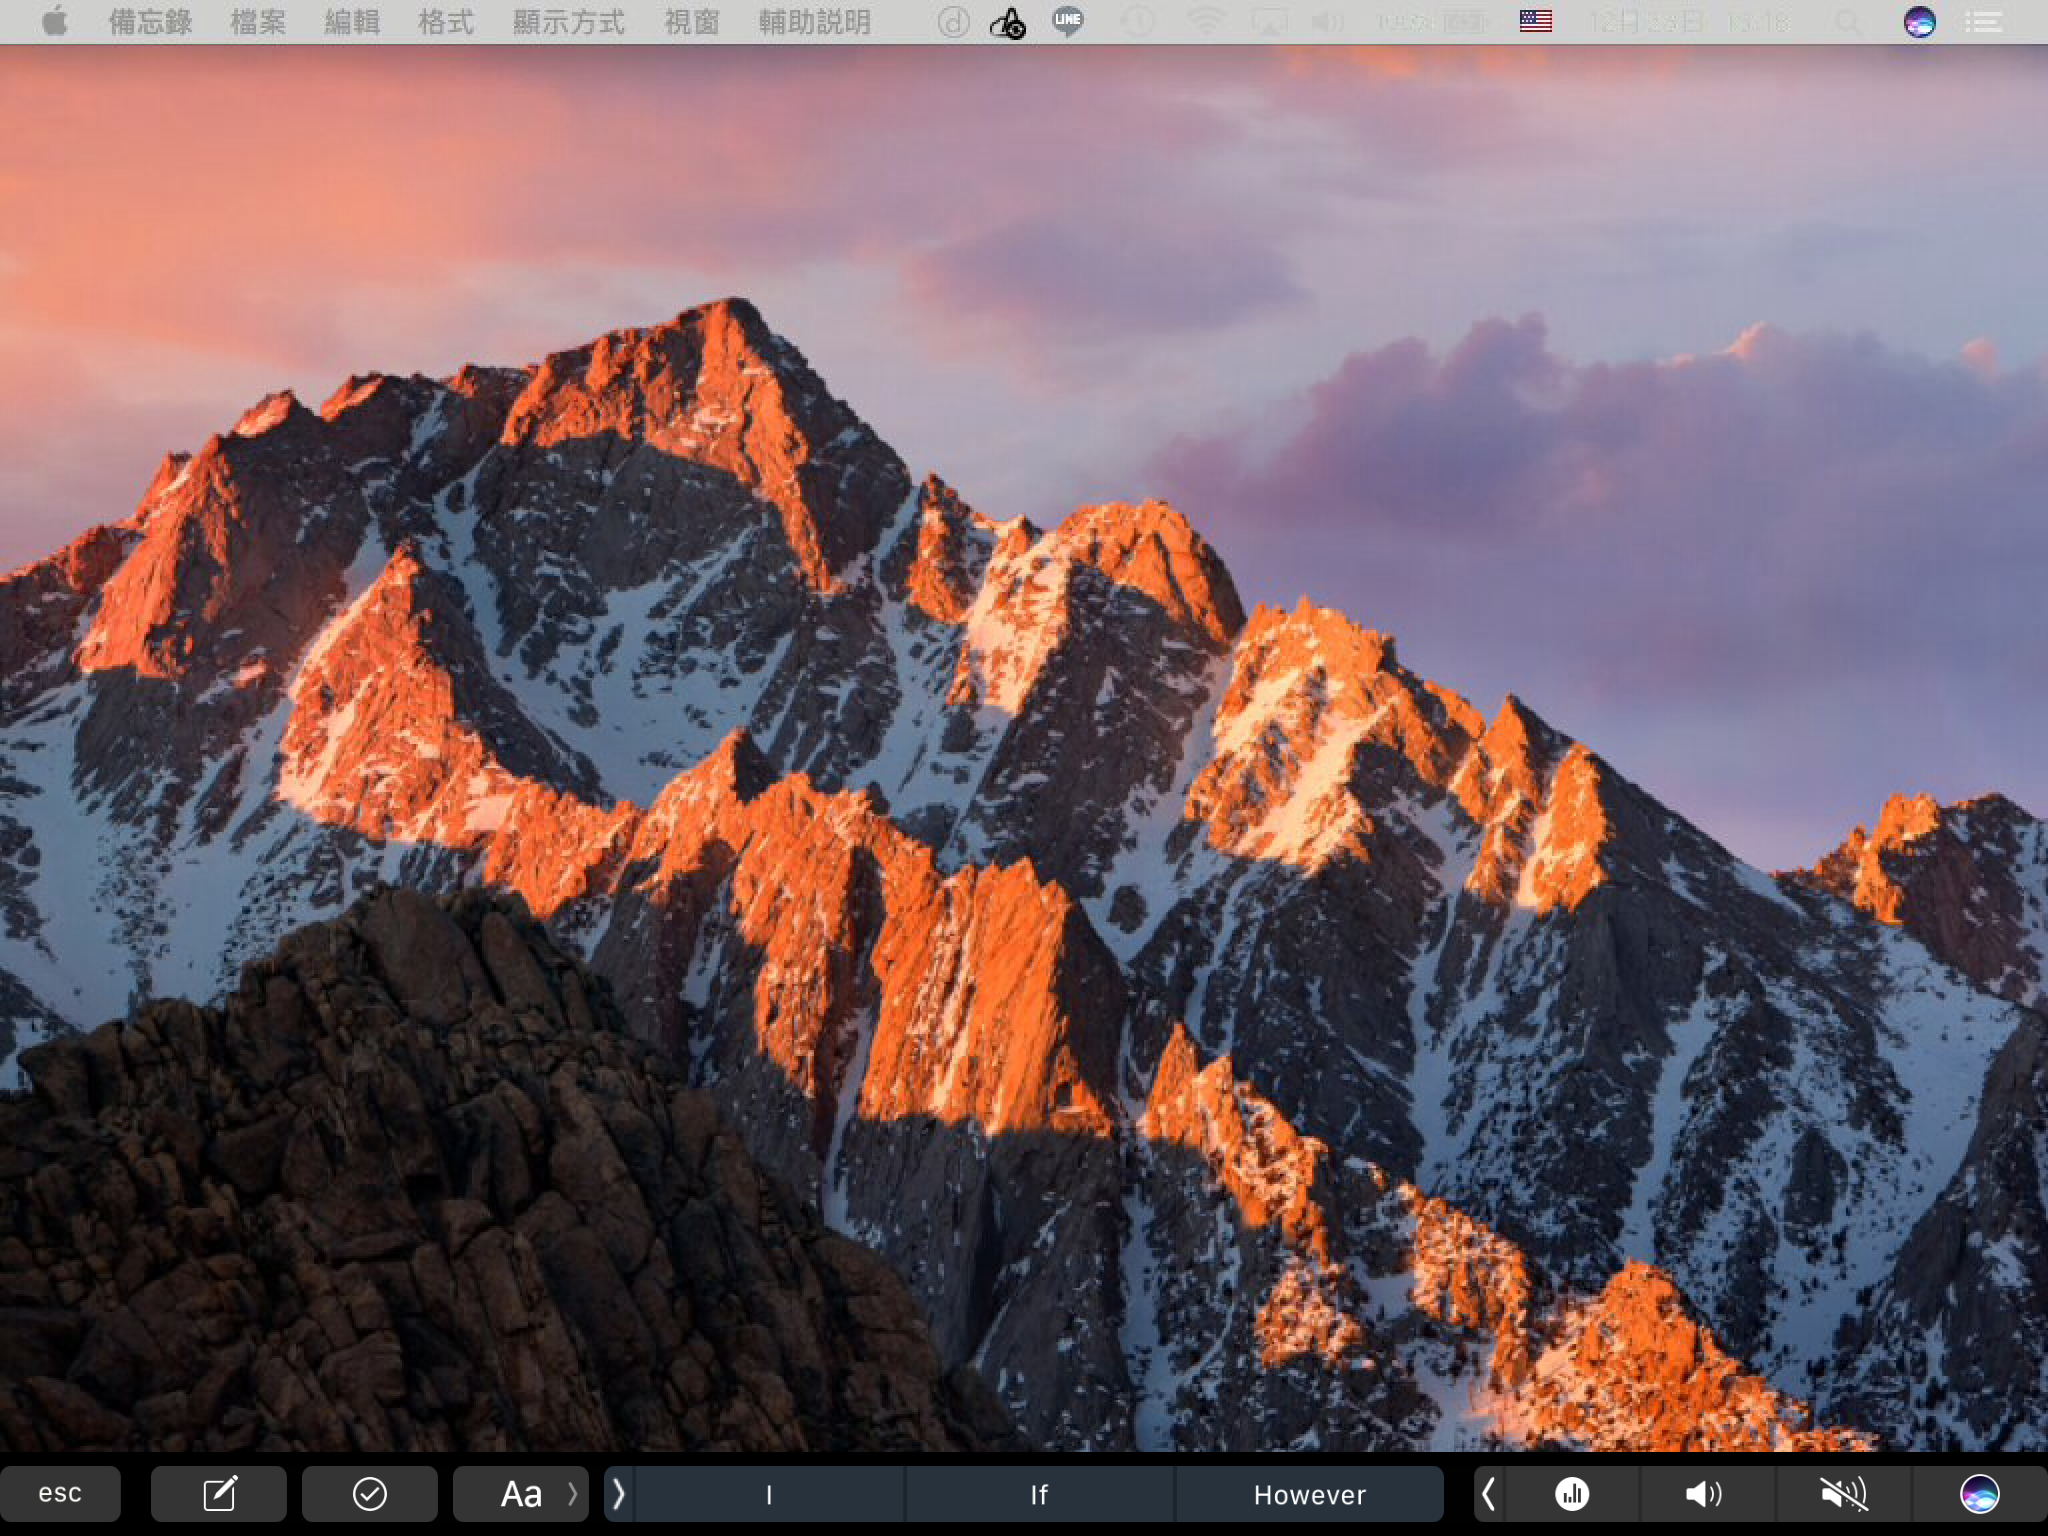Open the Wi-Fi status menu
2048x1536 pixels.
tap(1205, 21)
